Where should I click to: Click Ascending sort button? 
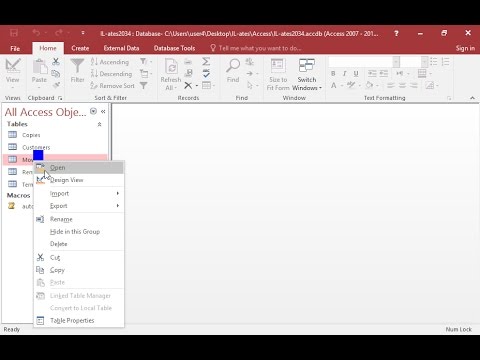coord(110,62)
